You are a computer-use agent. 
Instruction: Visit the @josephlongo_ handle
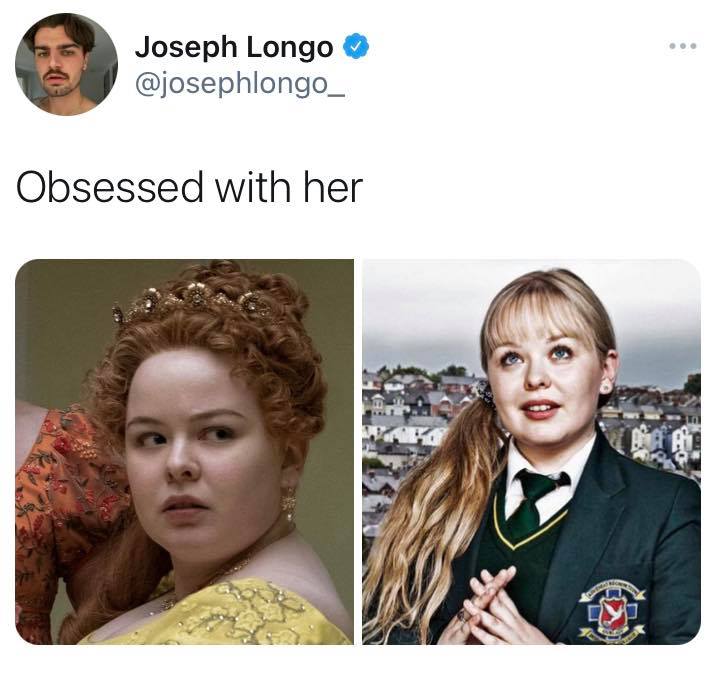pyautogui.click(x=240, y=84)
